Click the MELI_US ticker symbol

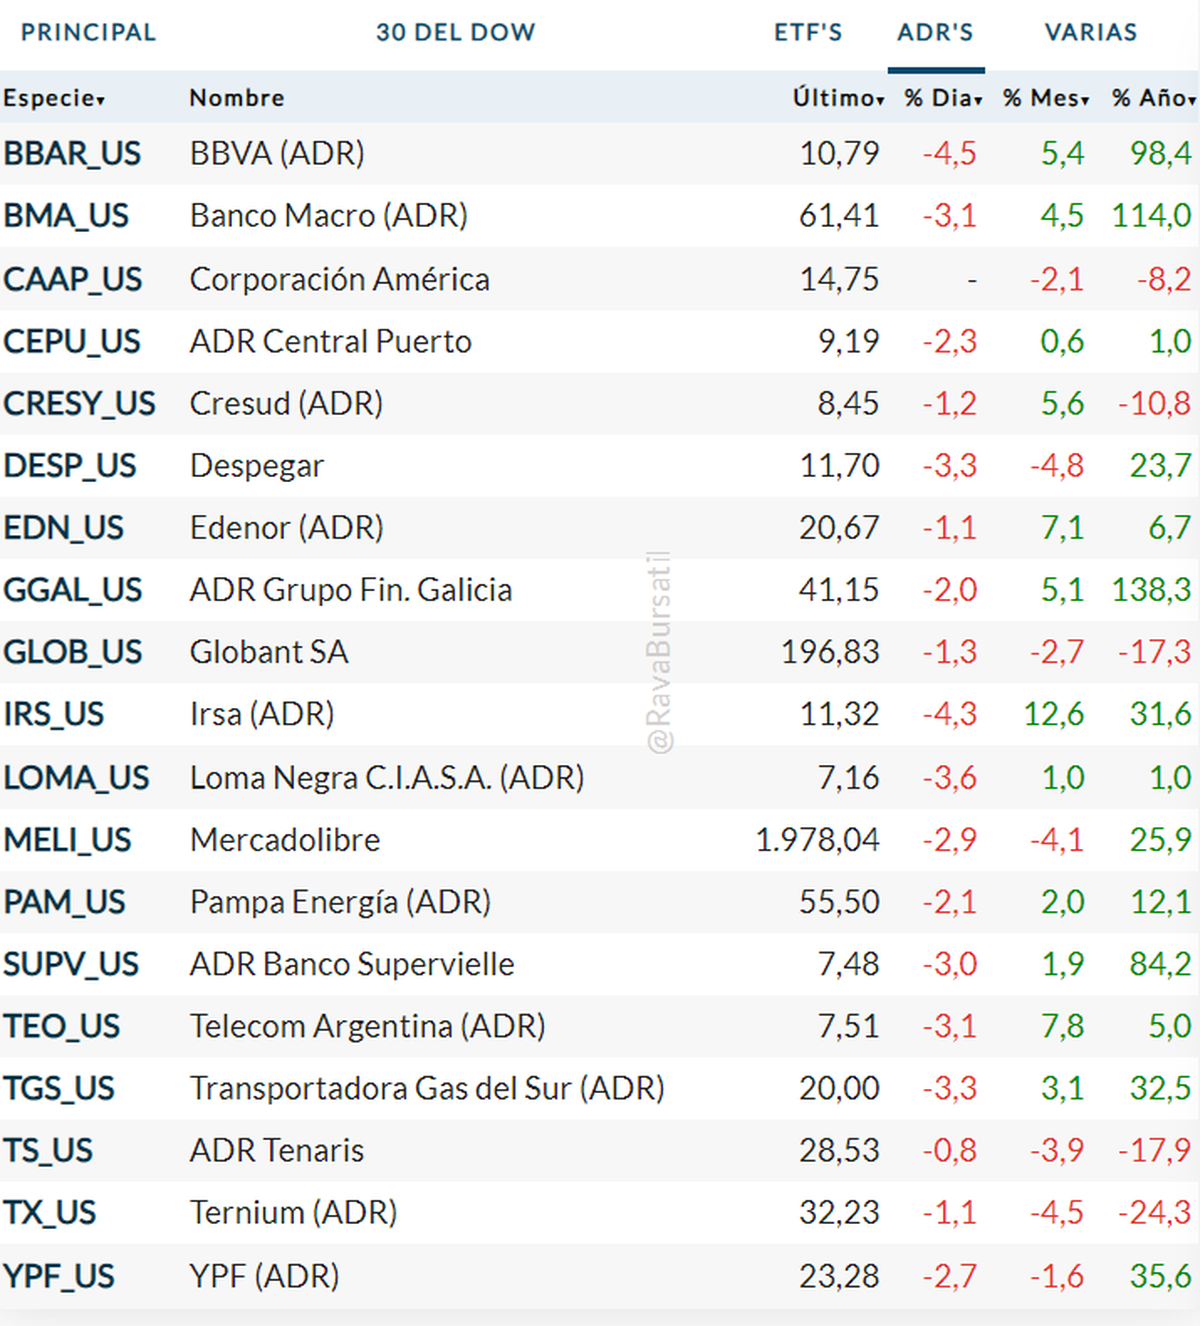tap(67, 840)
